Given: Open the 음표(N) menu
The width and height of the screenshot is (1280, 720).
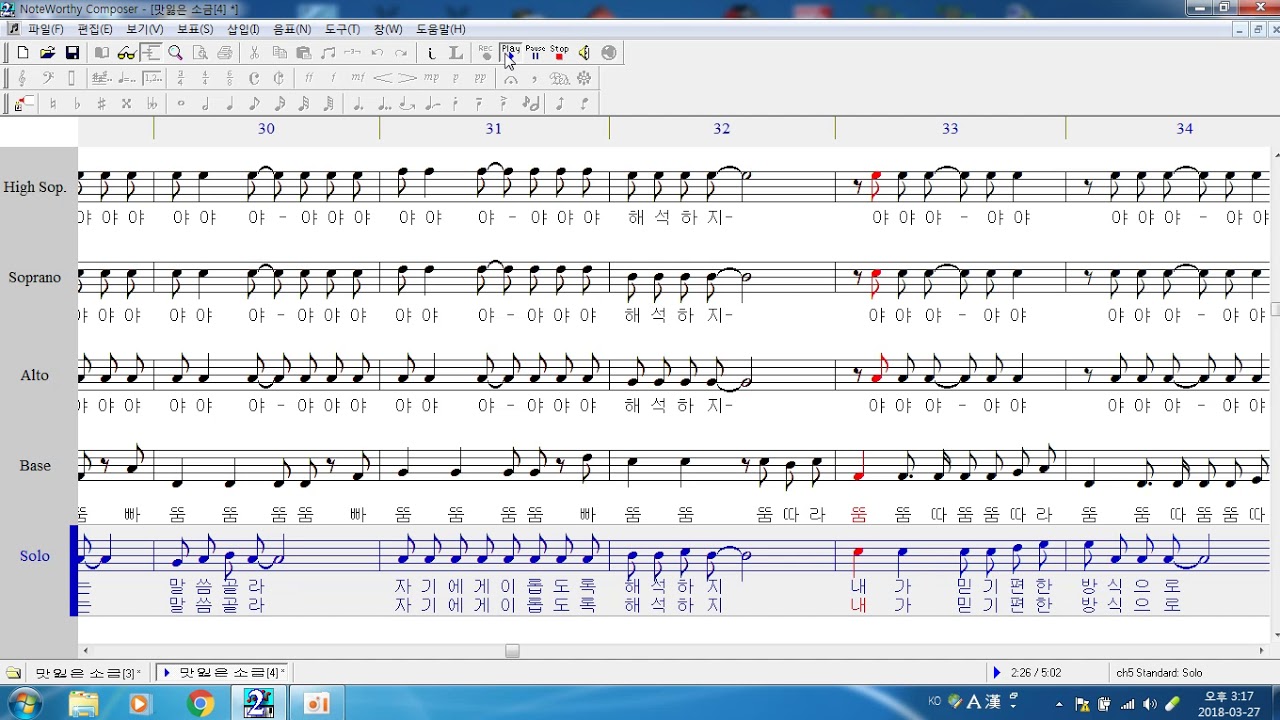Looking at the screenshot, I should [292, 29].
